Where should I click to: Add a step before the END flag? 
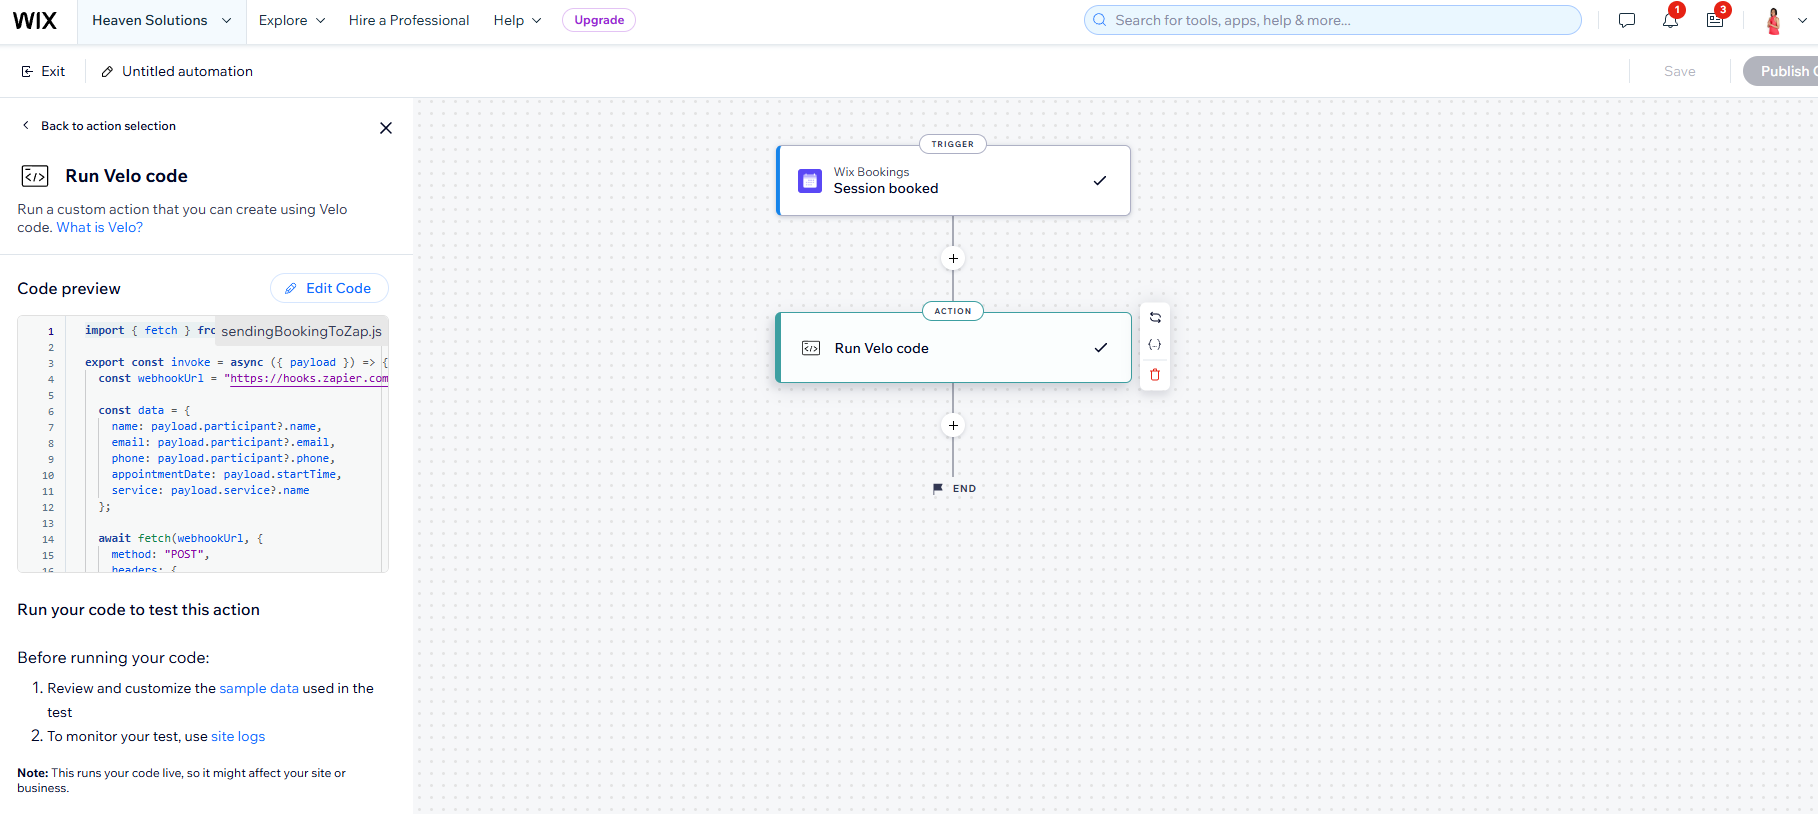(953, 426)
